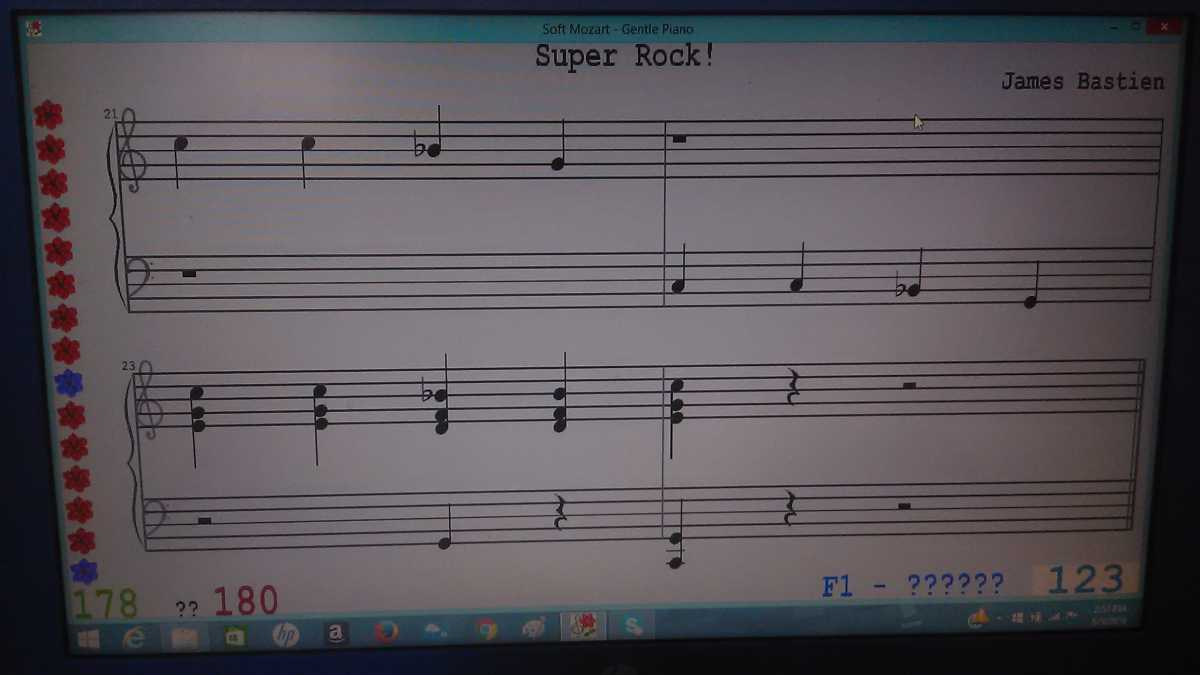Open File Explorer on the taskbar
The image size is (1200, 675).
184,637
